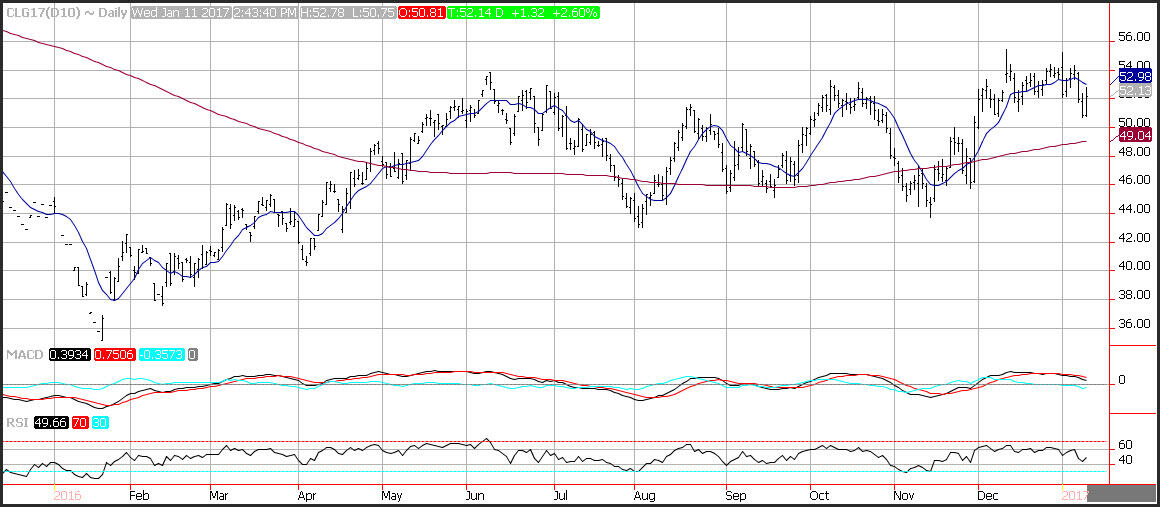Click the gray 52.13 last price tag
This screenshot has width=1160, height=507.
(1135, 92)
